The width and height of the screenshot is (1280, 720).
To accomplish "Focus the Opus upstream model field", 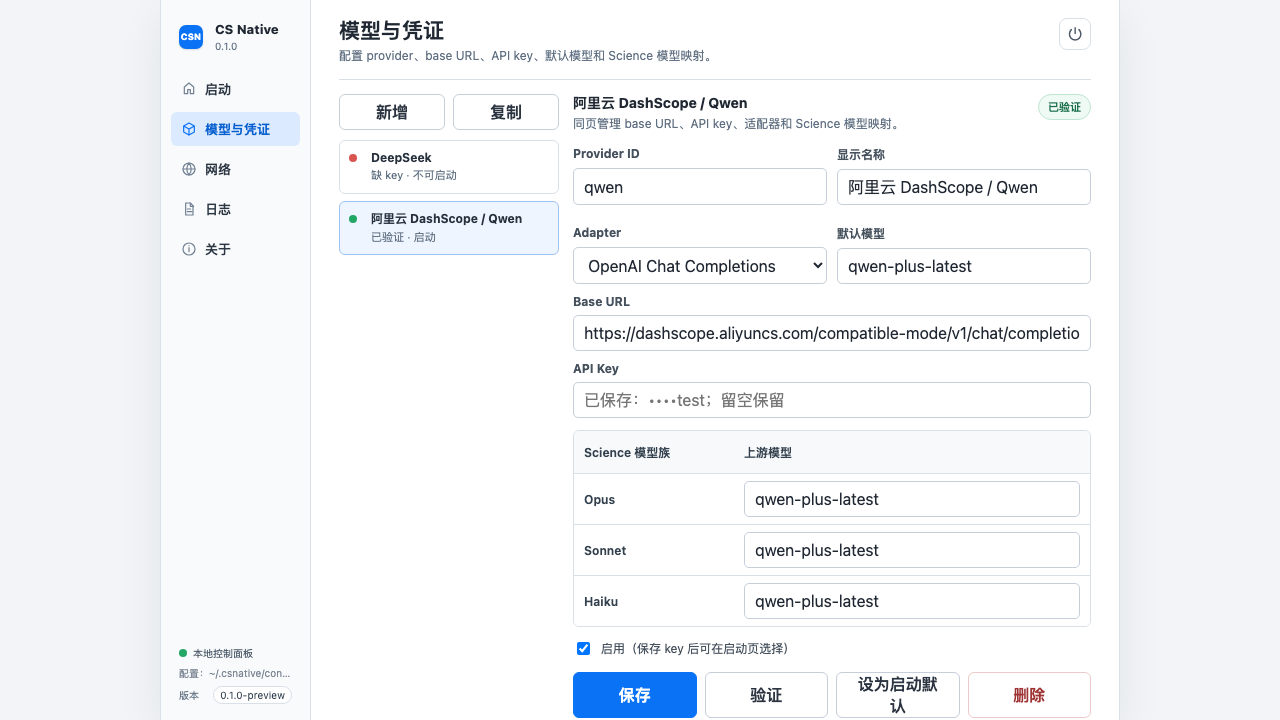I will [912, 499].
